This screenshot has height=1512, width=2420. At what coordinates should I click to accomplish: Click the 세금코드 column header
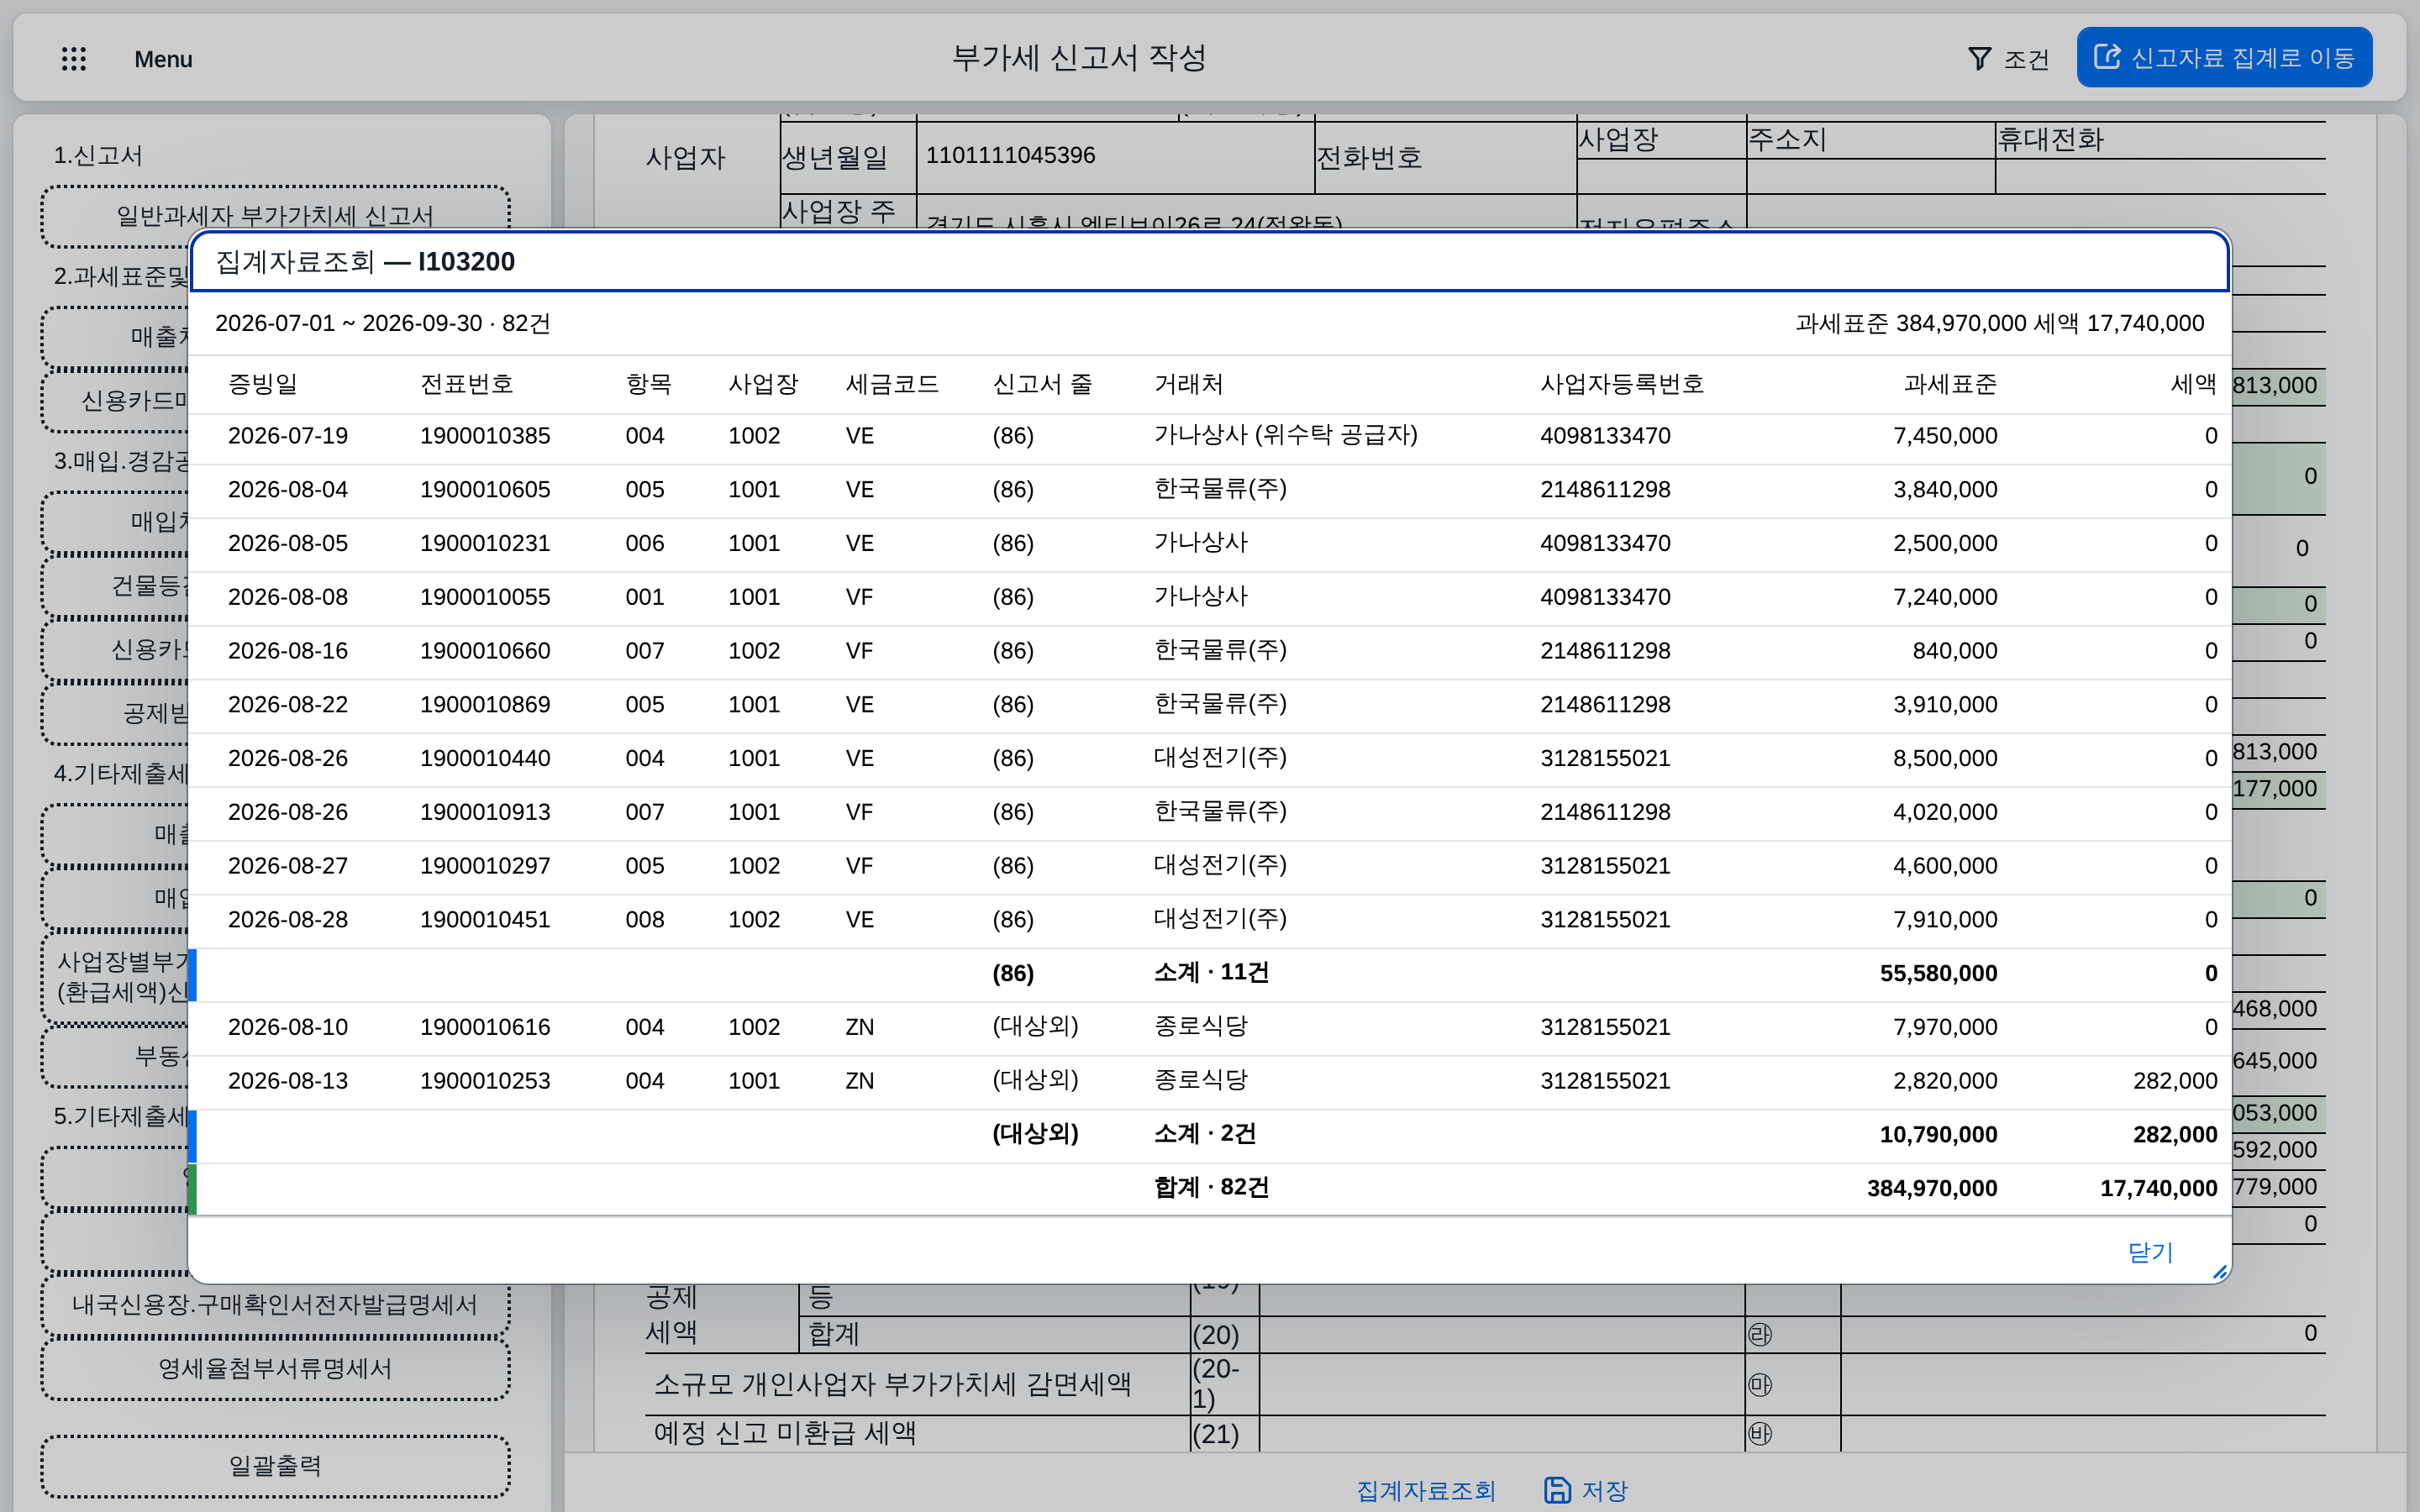click(x=892, y=384)
